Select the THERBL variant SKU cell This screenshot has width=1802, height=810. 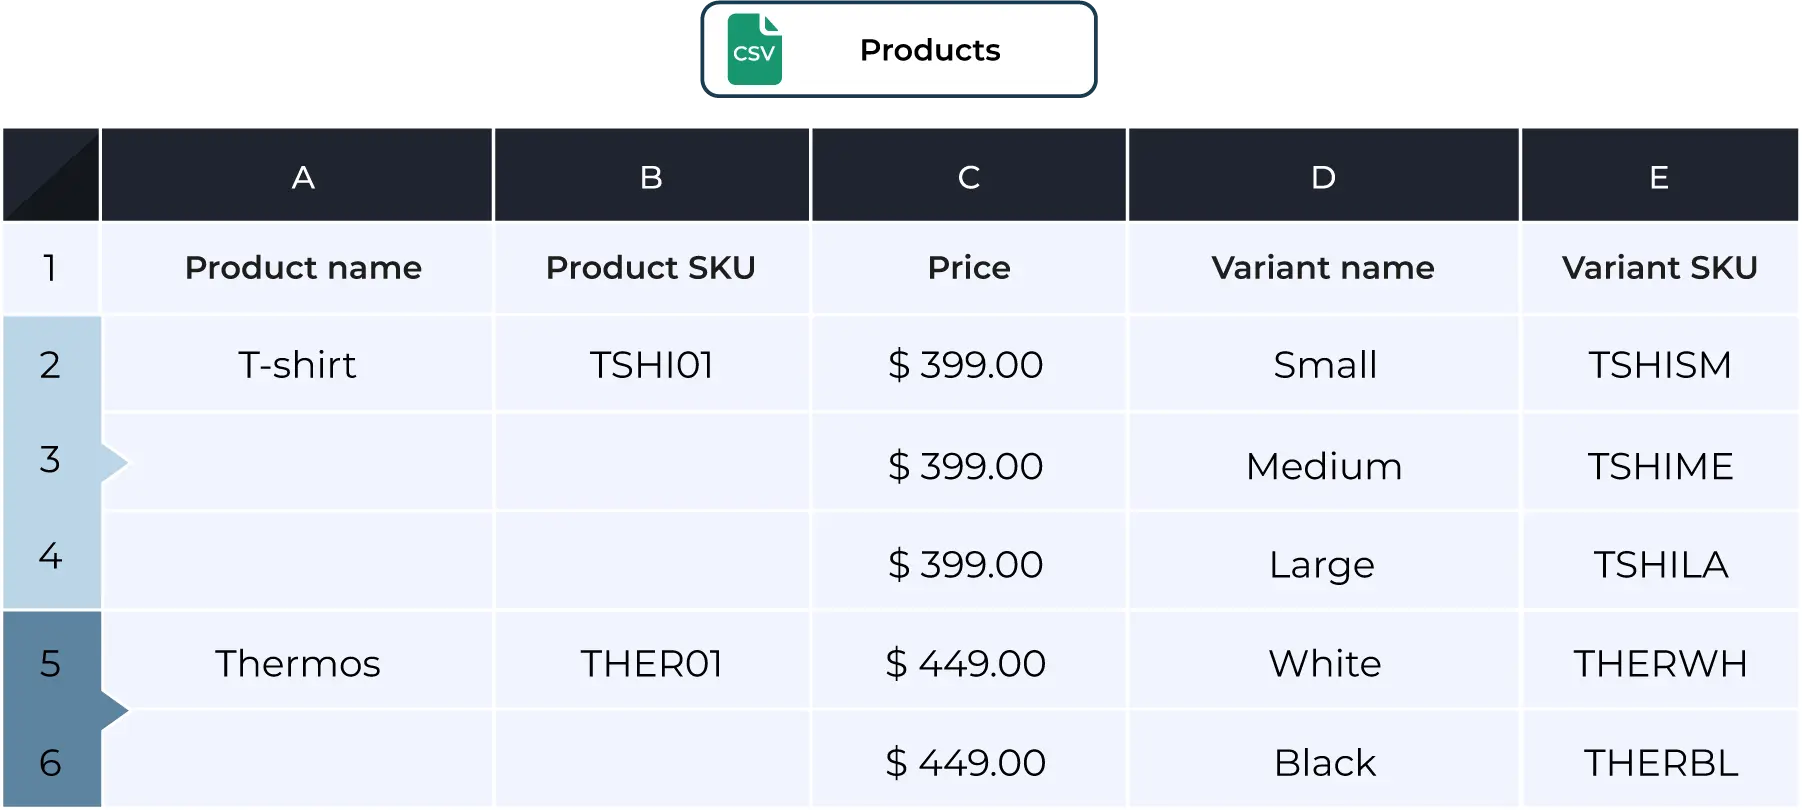1660,762
